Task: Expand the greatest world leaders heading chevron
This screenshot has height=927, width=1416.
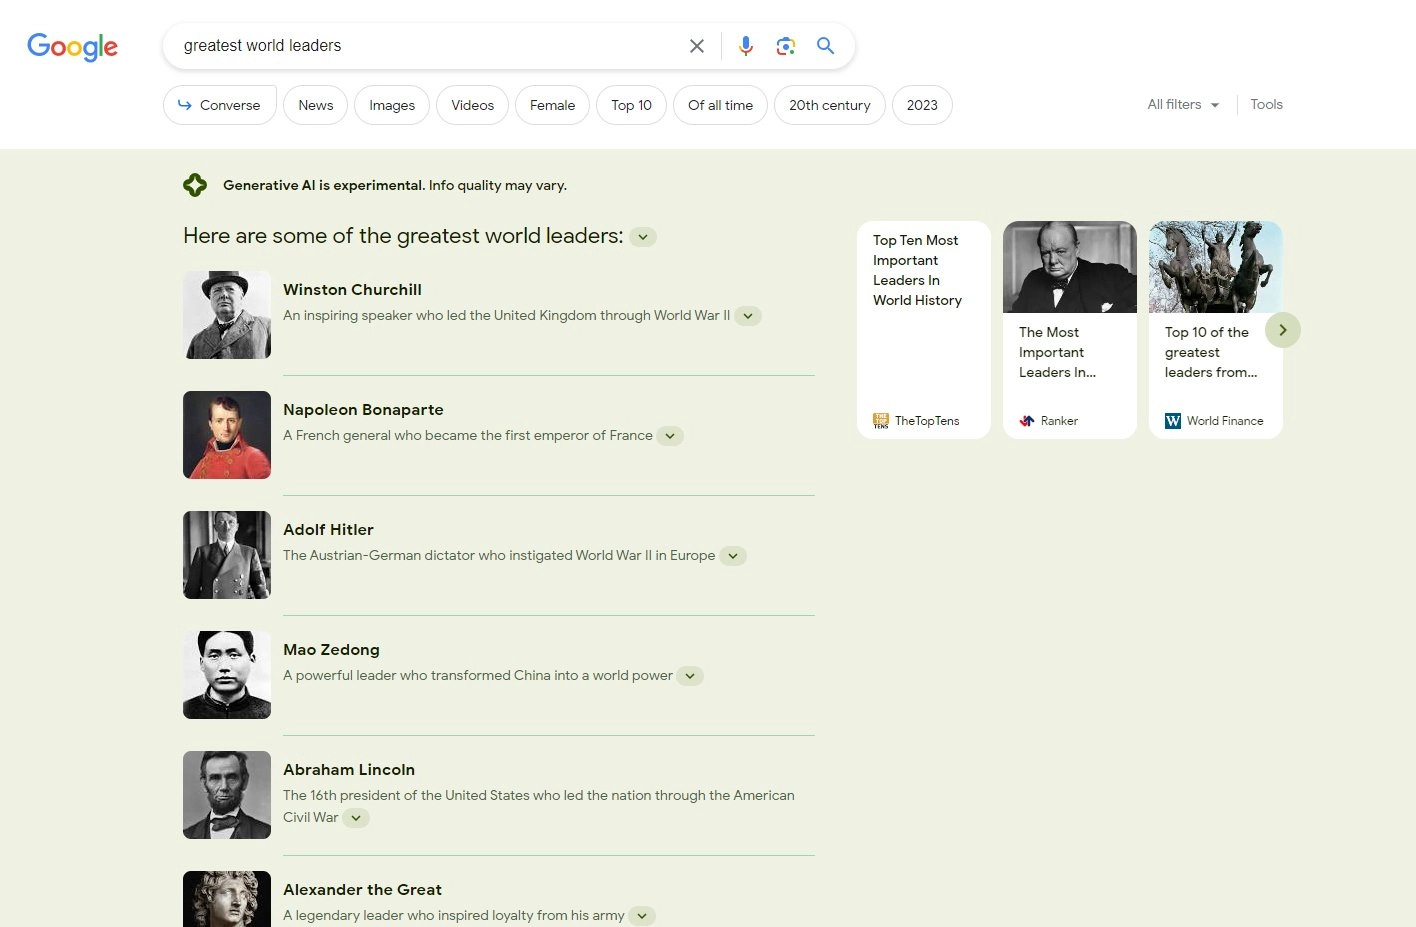Action: [643, 237]
